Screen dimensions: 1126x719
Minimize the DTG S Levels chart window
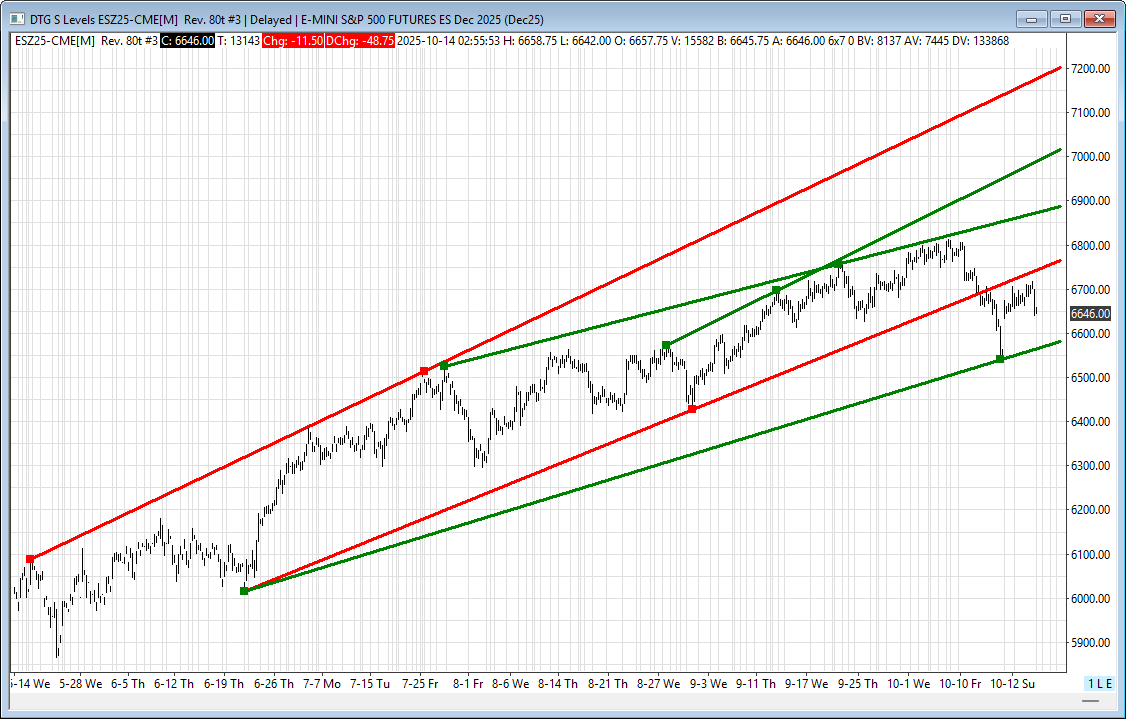click(x=1033, y=18)
